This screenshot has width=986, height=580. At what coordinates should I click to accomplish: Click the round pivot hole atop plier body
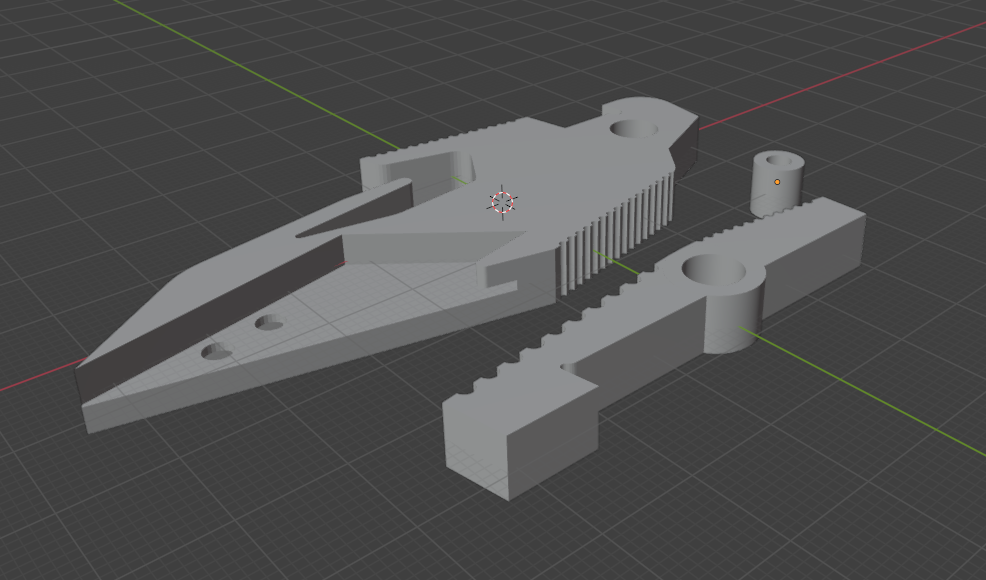coord(633,129)
